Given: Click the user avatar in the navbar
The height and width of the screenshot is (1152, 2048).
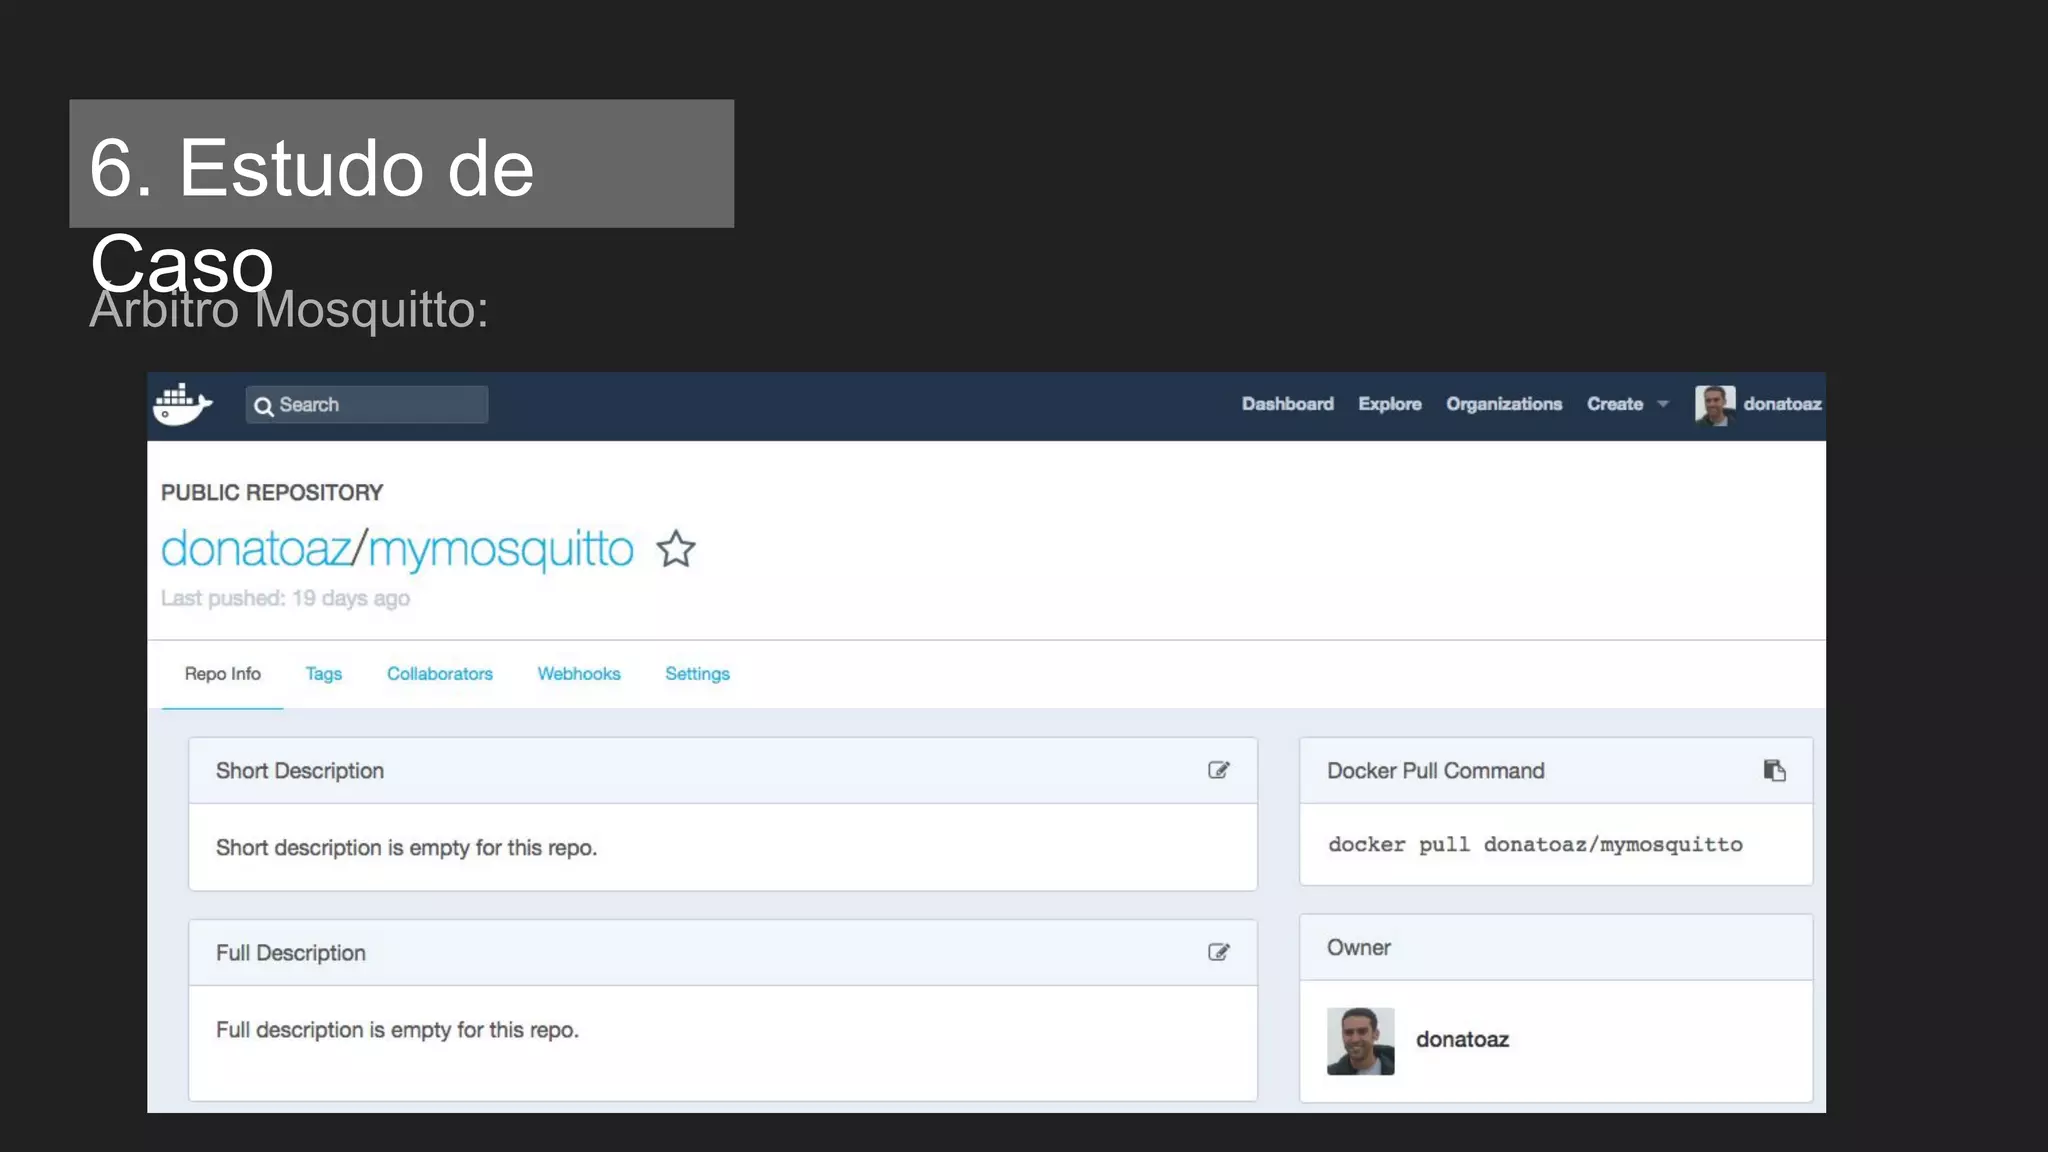Looking at the screenshot, I should (x=1714, y=405).
